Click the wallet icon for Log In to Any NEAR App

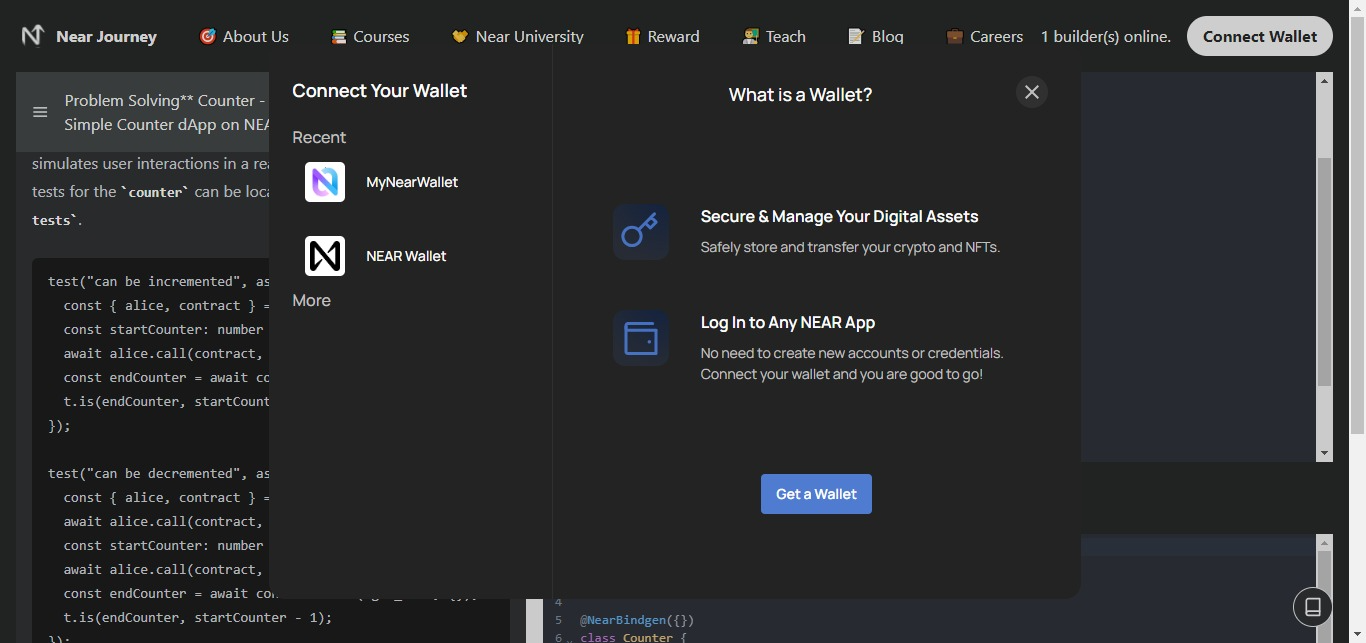pyautogui.click(x=641, y=338)
